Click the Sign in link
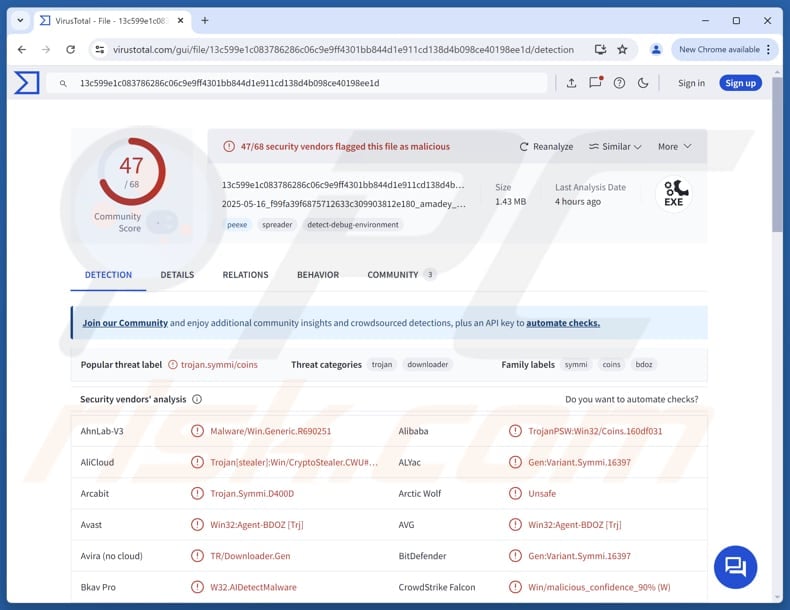790x610 pixels. click(691, 83)
